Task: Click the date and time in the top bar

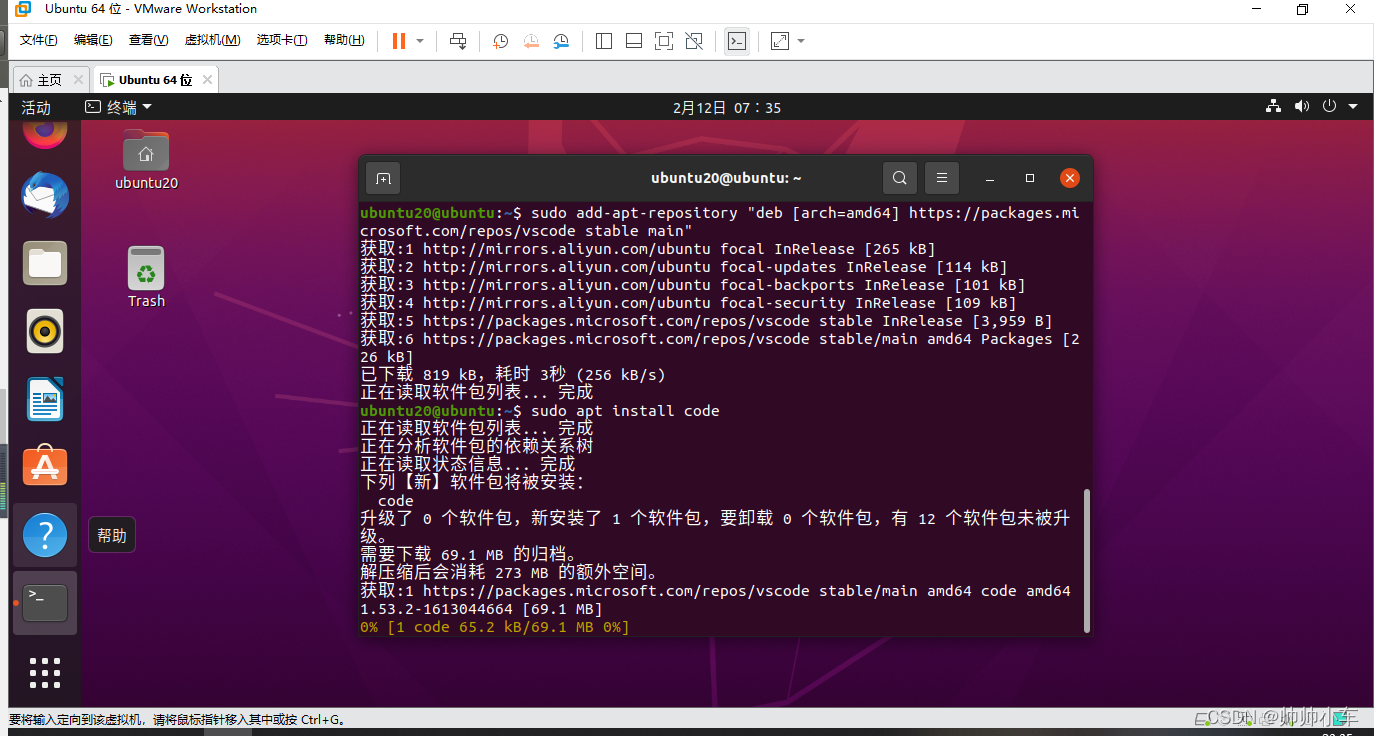Action: [x=727, y=107]
